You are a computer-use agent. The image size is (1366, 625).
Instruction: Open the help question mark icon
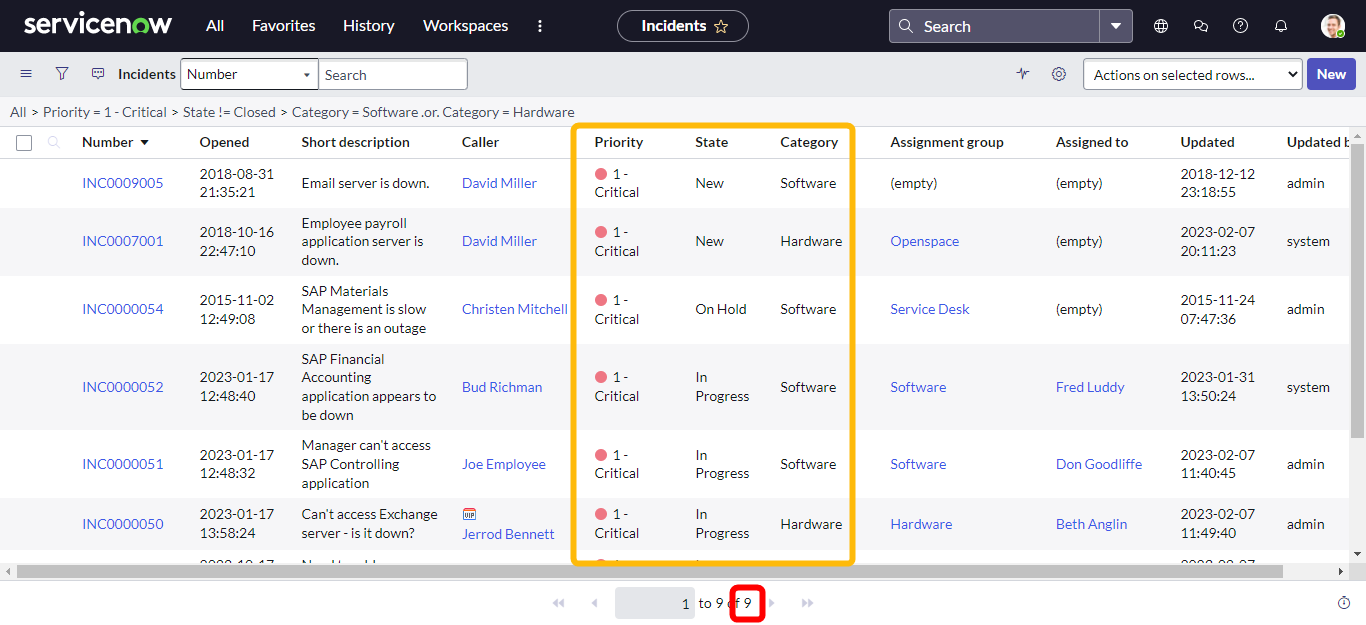pyautogui.click(x=1240, y=25)
